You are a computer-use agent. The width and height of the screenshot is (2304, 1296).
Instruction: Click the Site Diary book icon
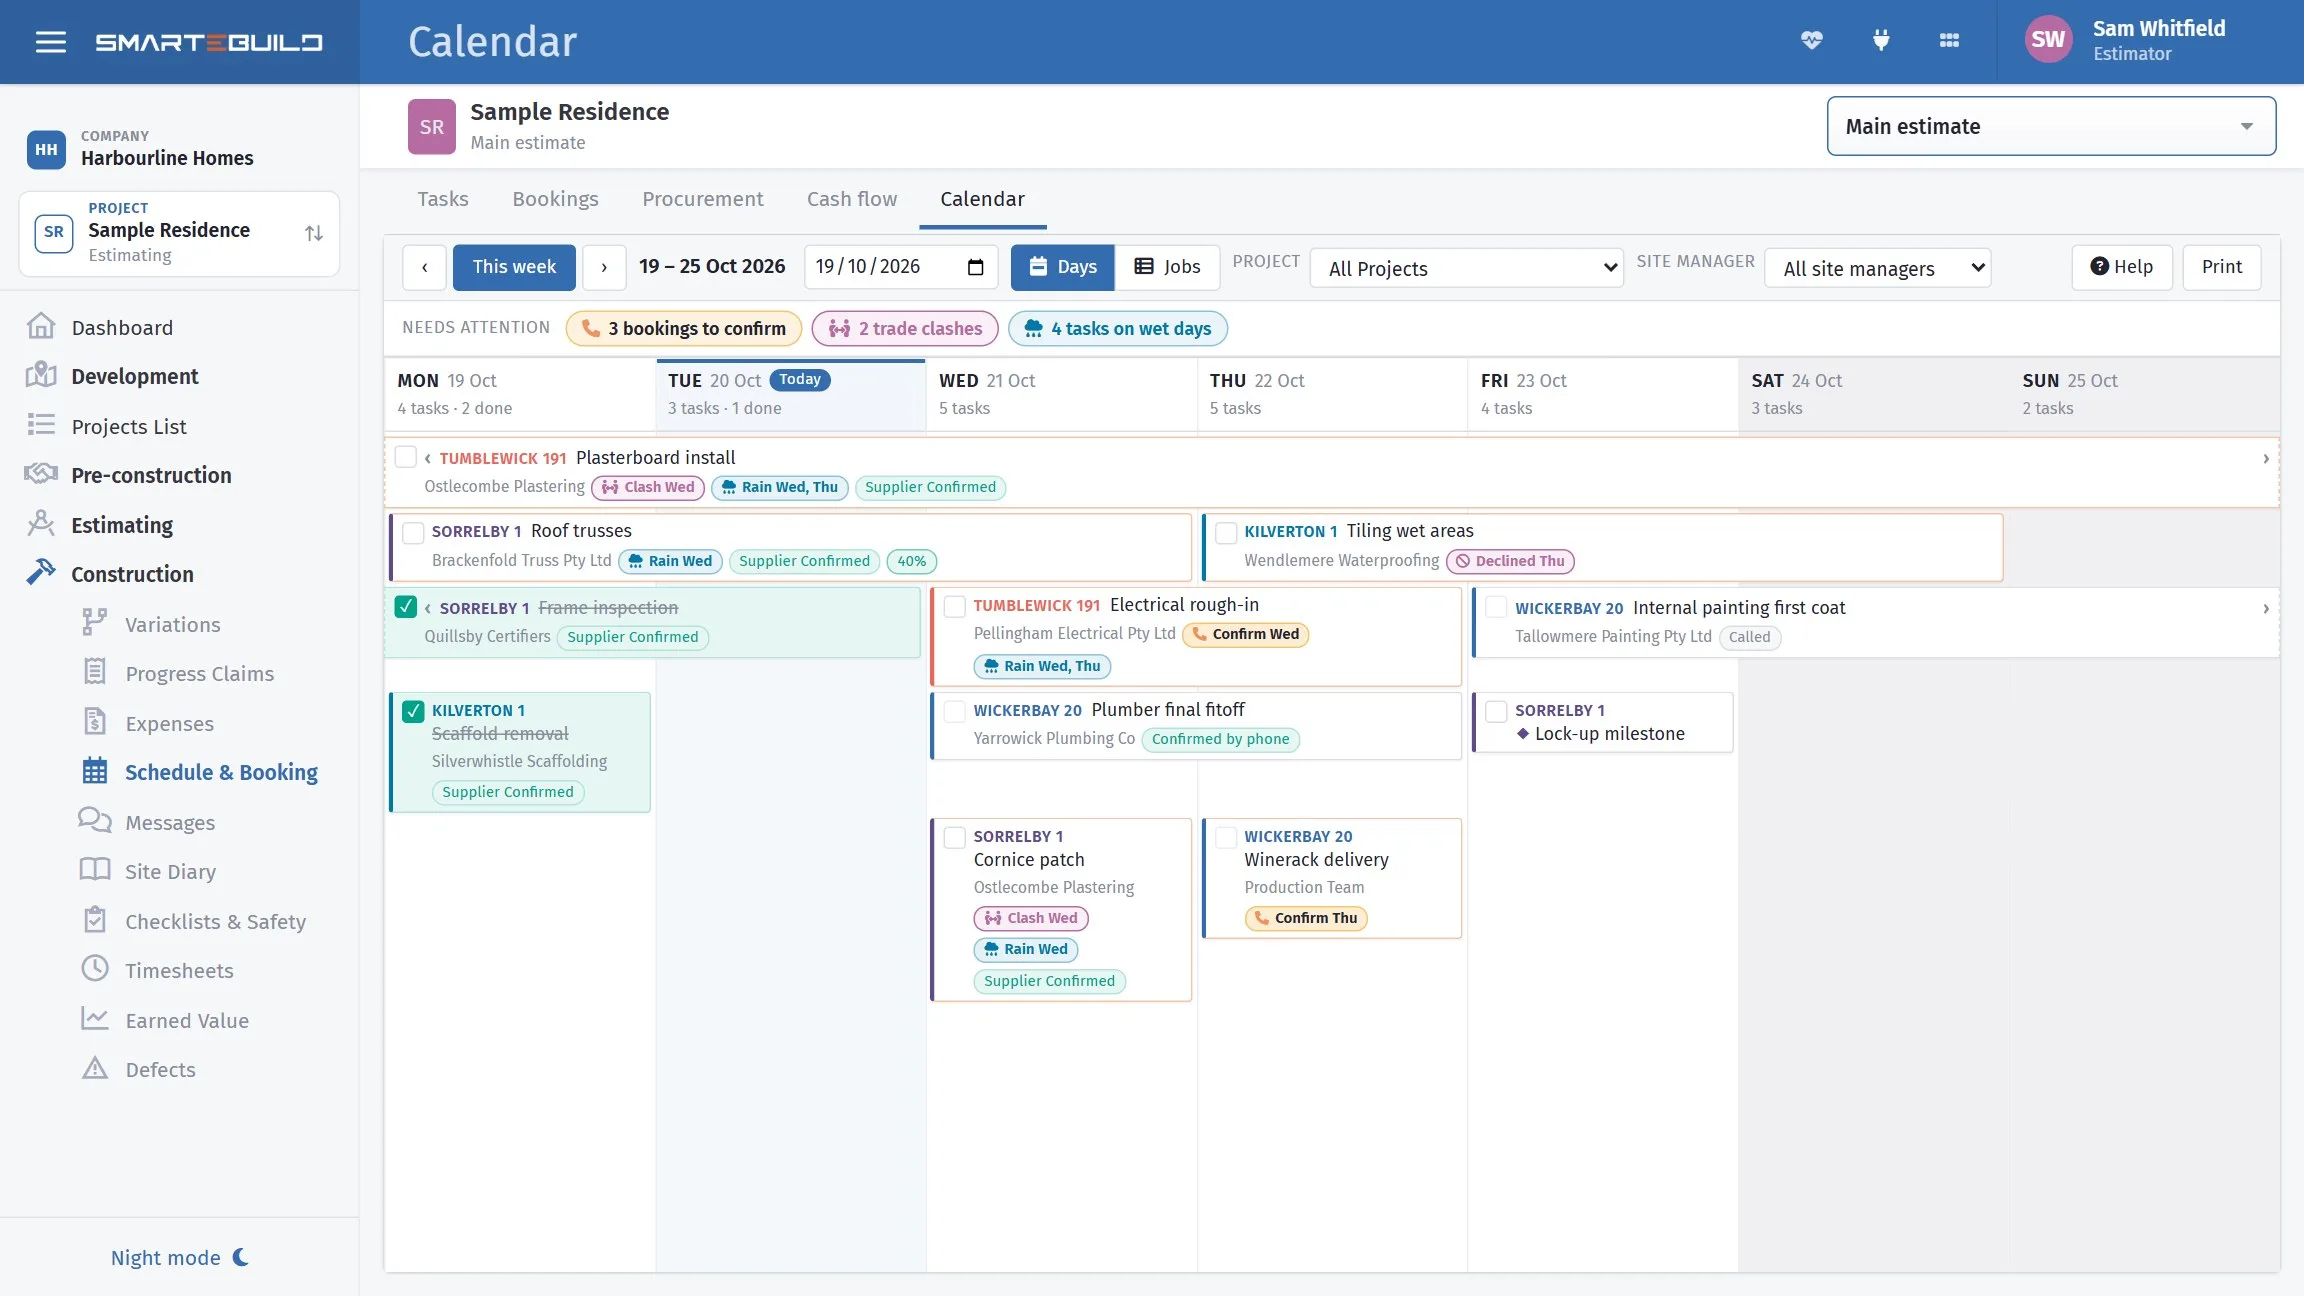tap(95, 870)
